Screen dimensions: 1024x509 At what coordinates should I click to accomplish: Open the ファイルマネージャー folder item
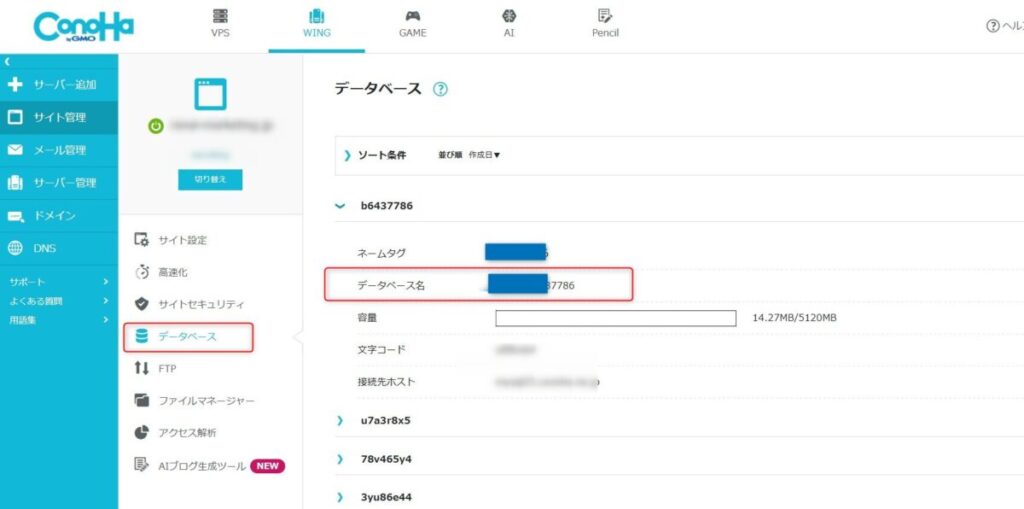206,401
